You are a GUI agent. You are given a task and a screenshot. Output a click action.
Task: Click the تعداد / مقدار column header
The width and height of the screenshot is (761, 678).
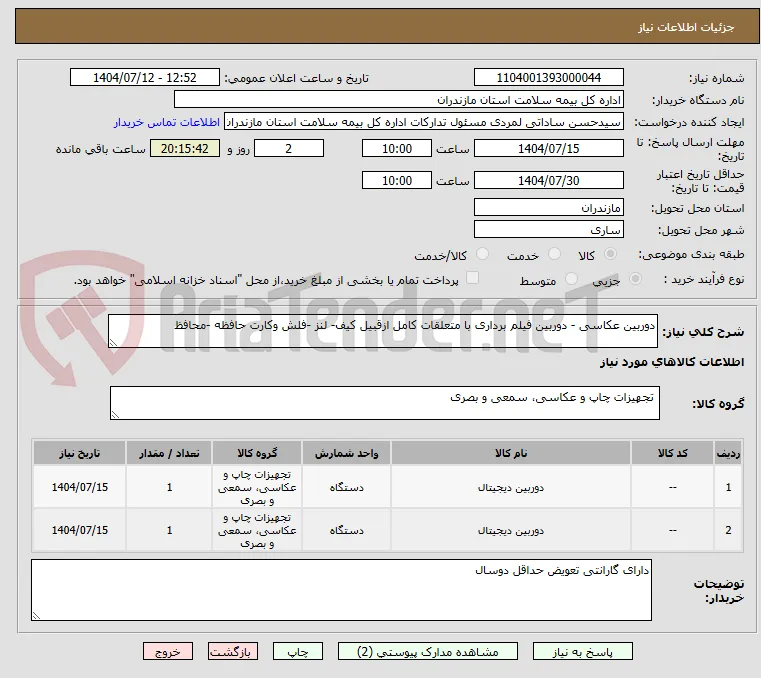tap(169, 453)
